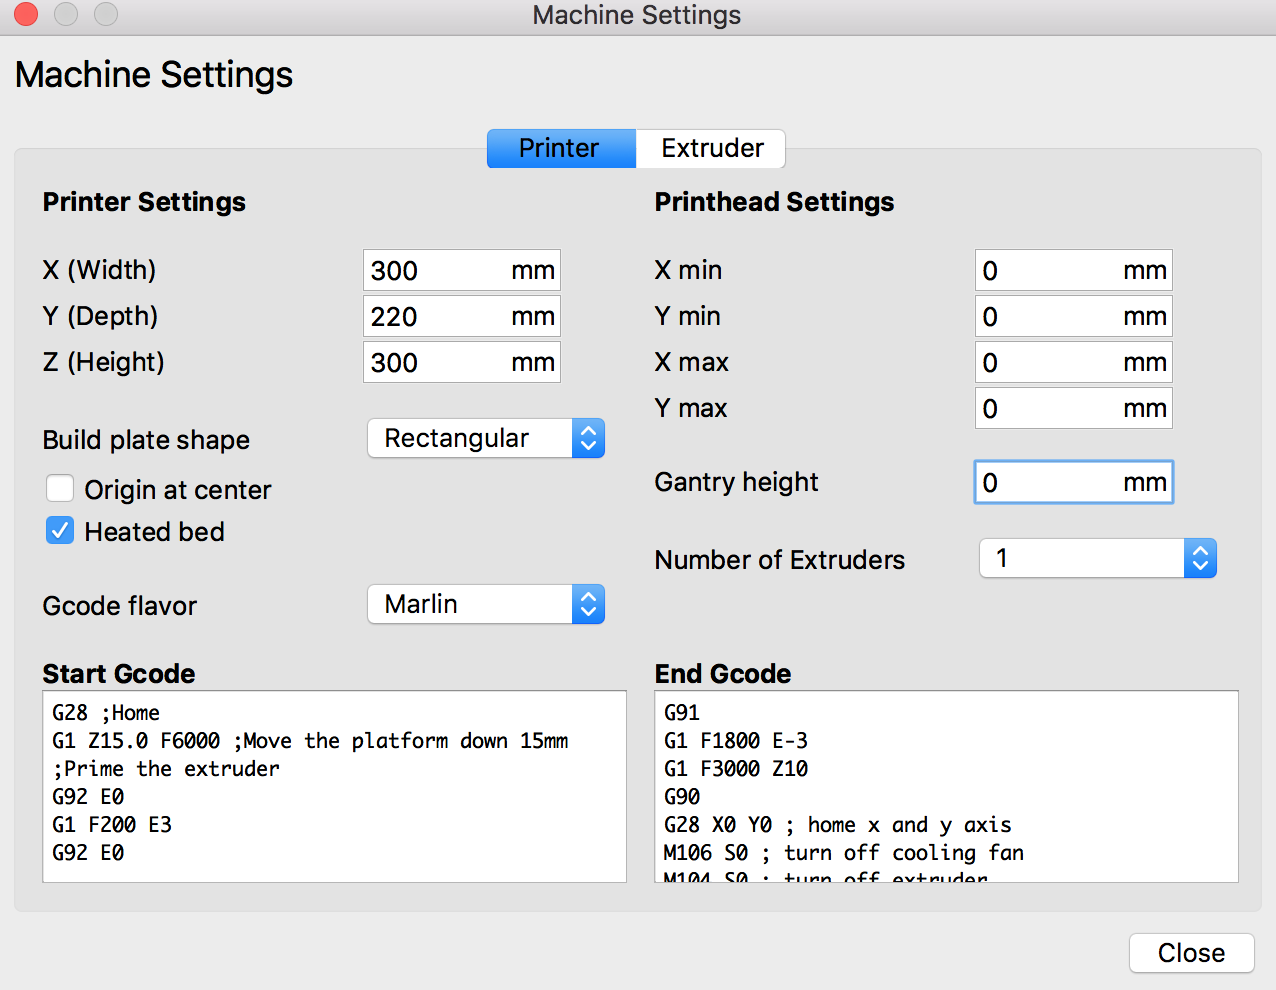Select the Printer tab
Screen dimensions: 1276x990
click(560, 148)
